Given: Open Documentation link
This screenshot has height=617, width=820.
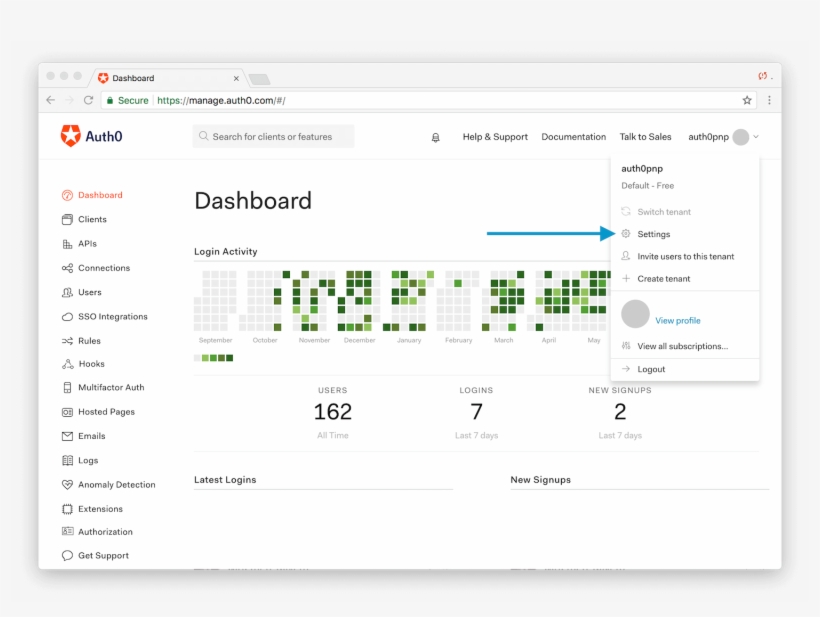Looking at the screenshot, I should click(x=573, y=136).
